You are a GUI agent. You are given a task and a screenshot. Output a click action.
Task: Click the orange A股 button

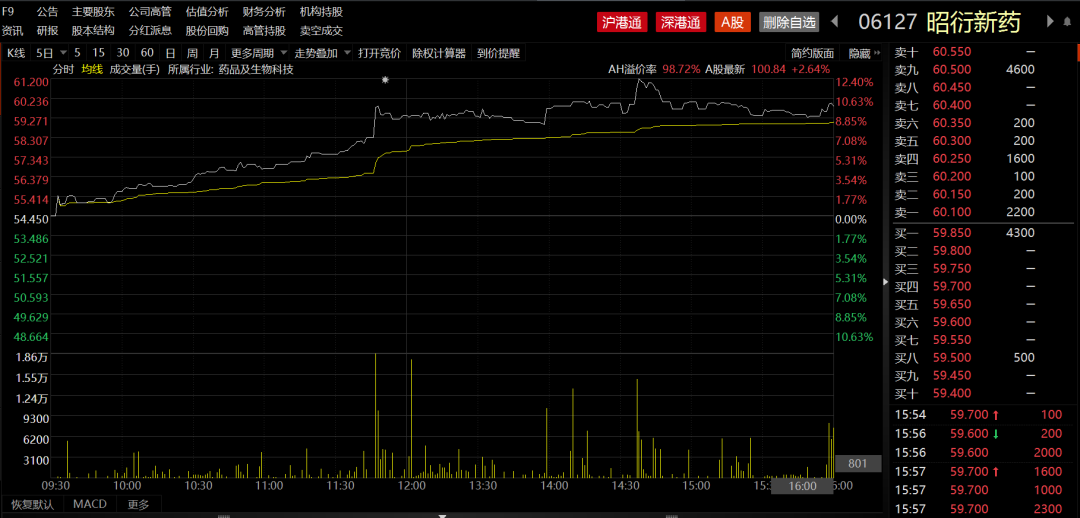pyautogui.click(x=732, y=22)
